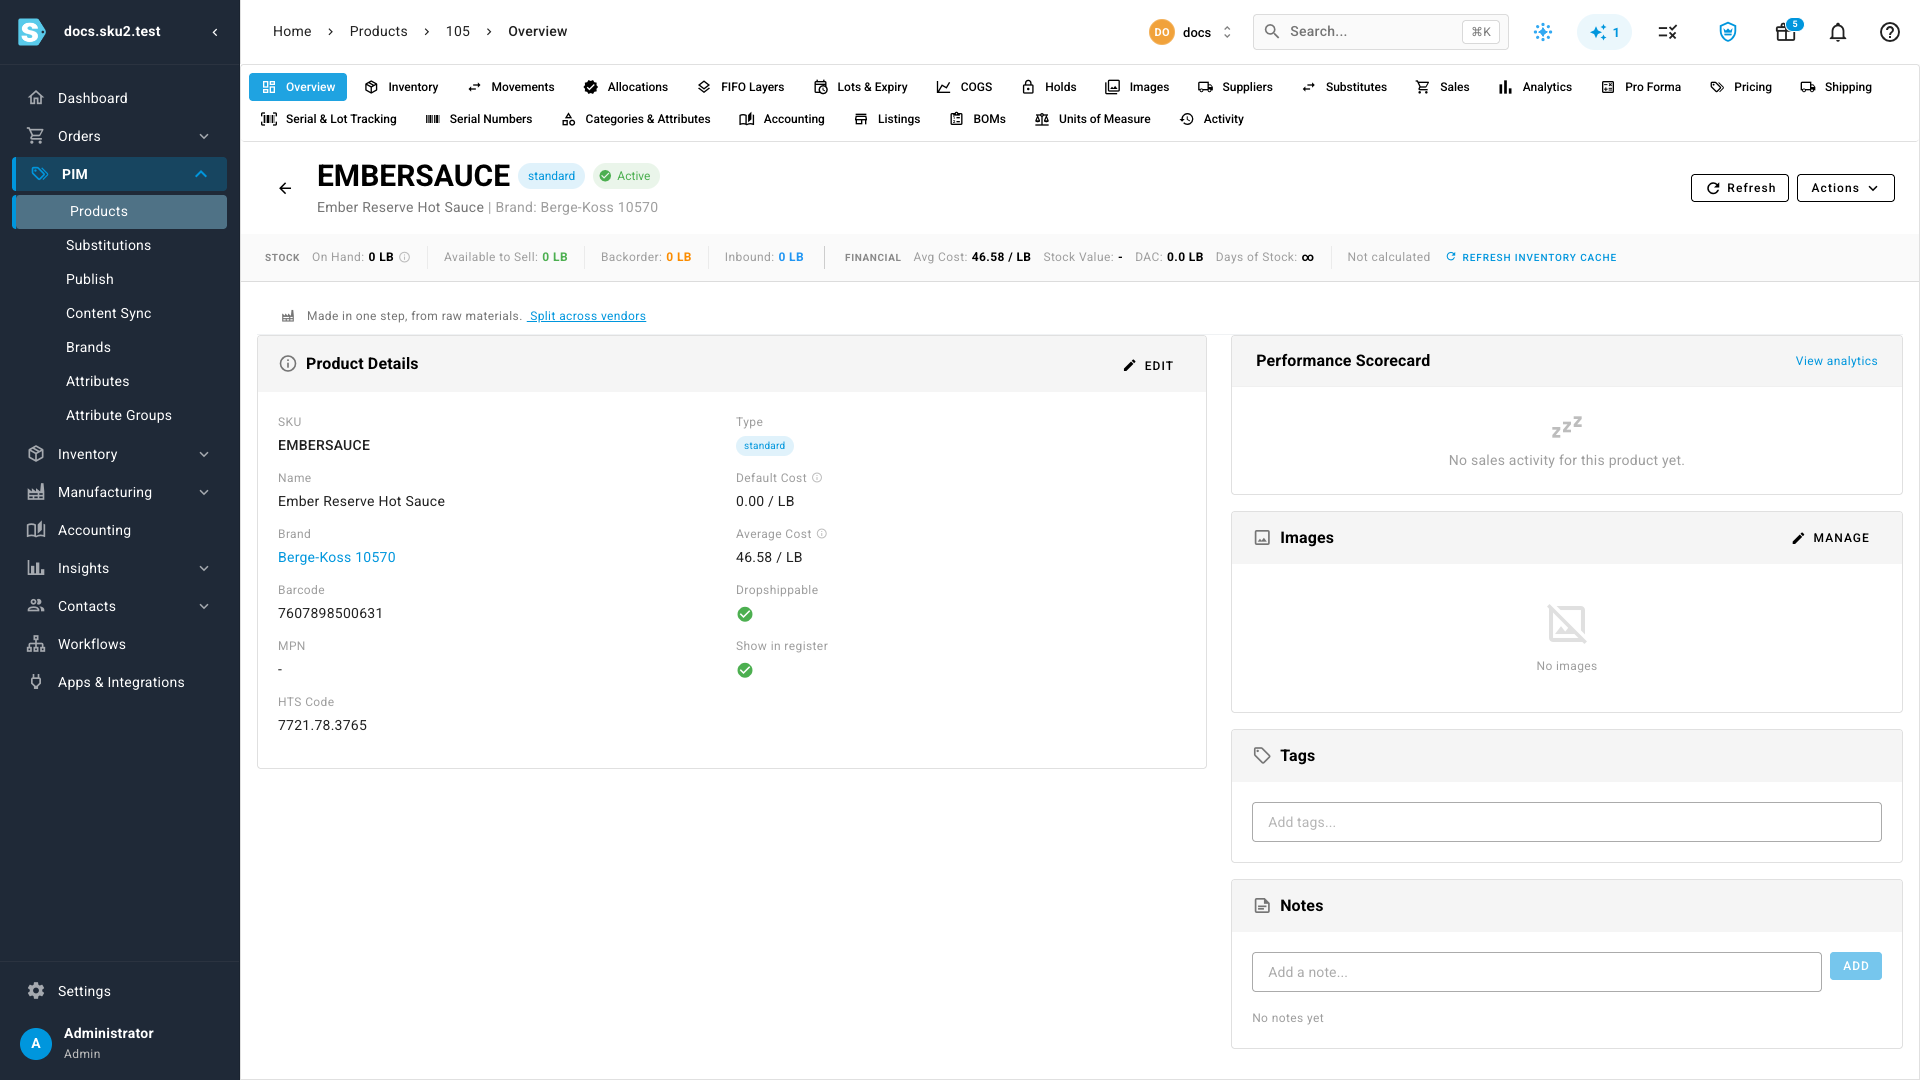The height and width of the screenshot is (1080, 1920).
Task: Click the DO organization avatar
Action: [1162, 32]
